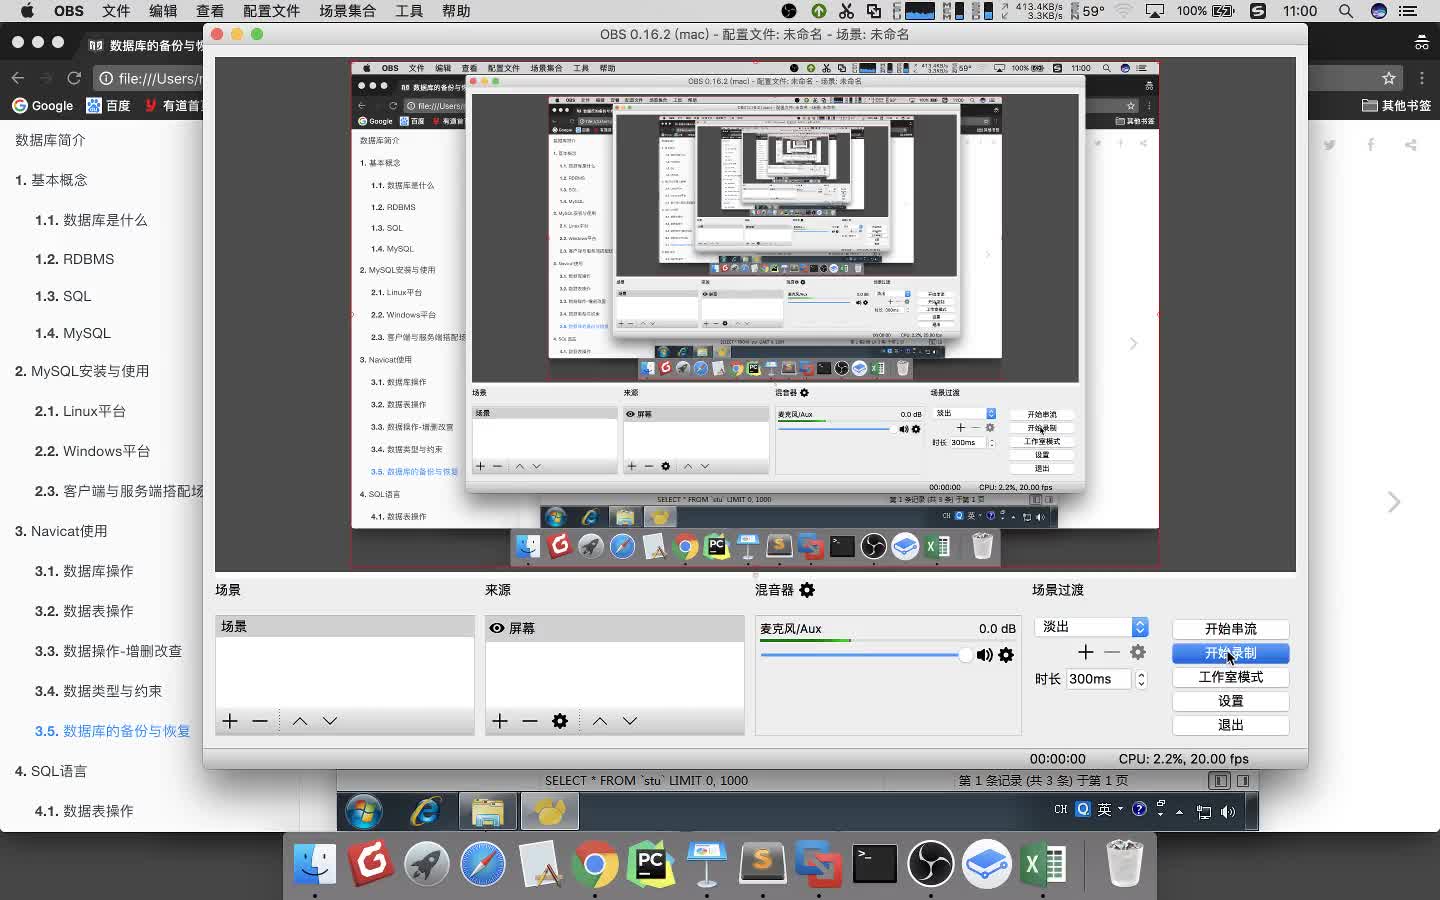Move the source up with arrow
The image size is (1440, 900).
click(x=600, y=721)
